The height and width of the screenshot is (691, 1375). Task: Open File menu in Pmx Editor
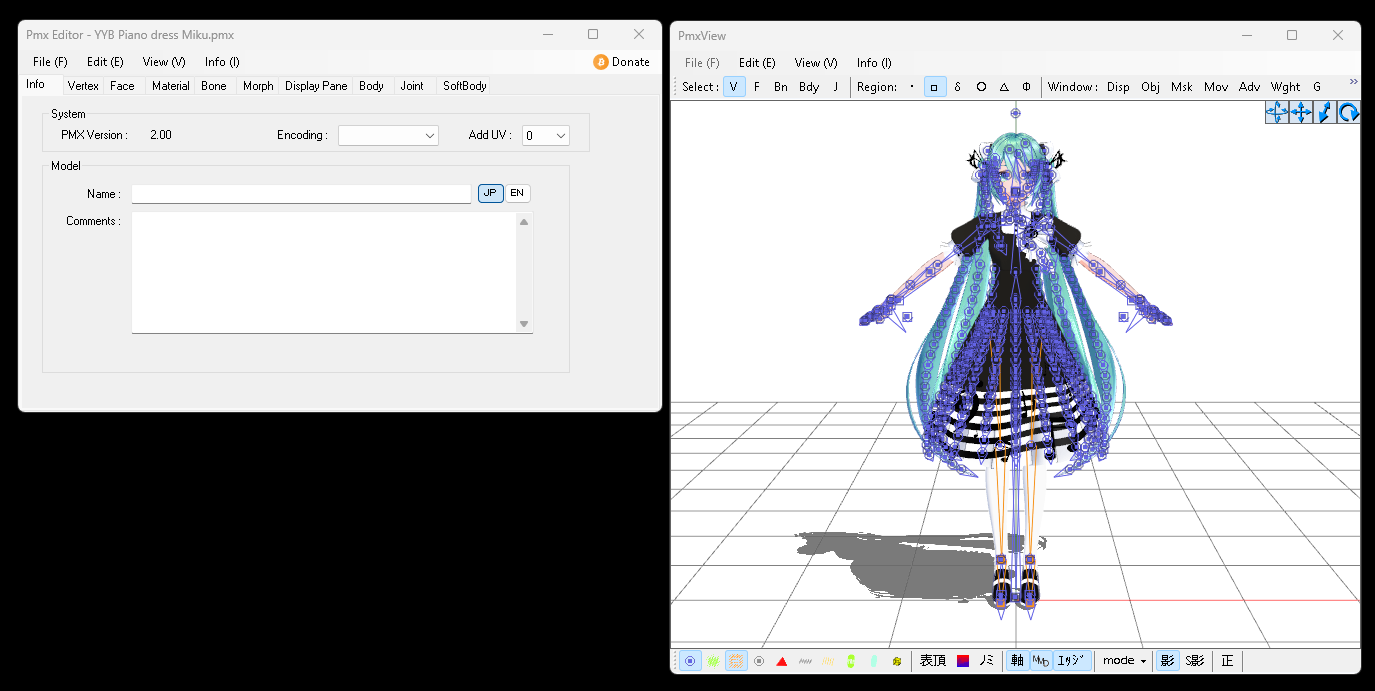pos(50,62)
